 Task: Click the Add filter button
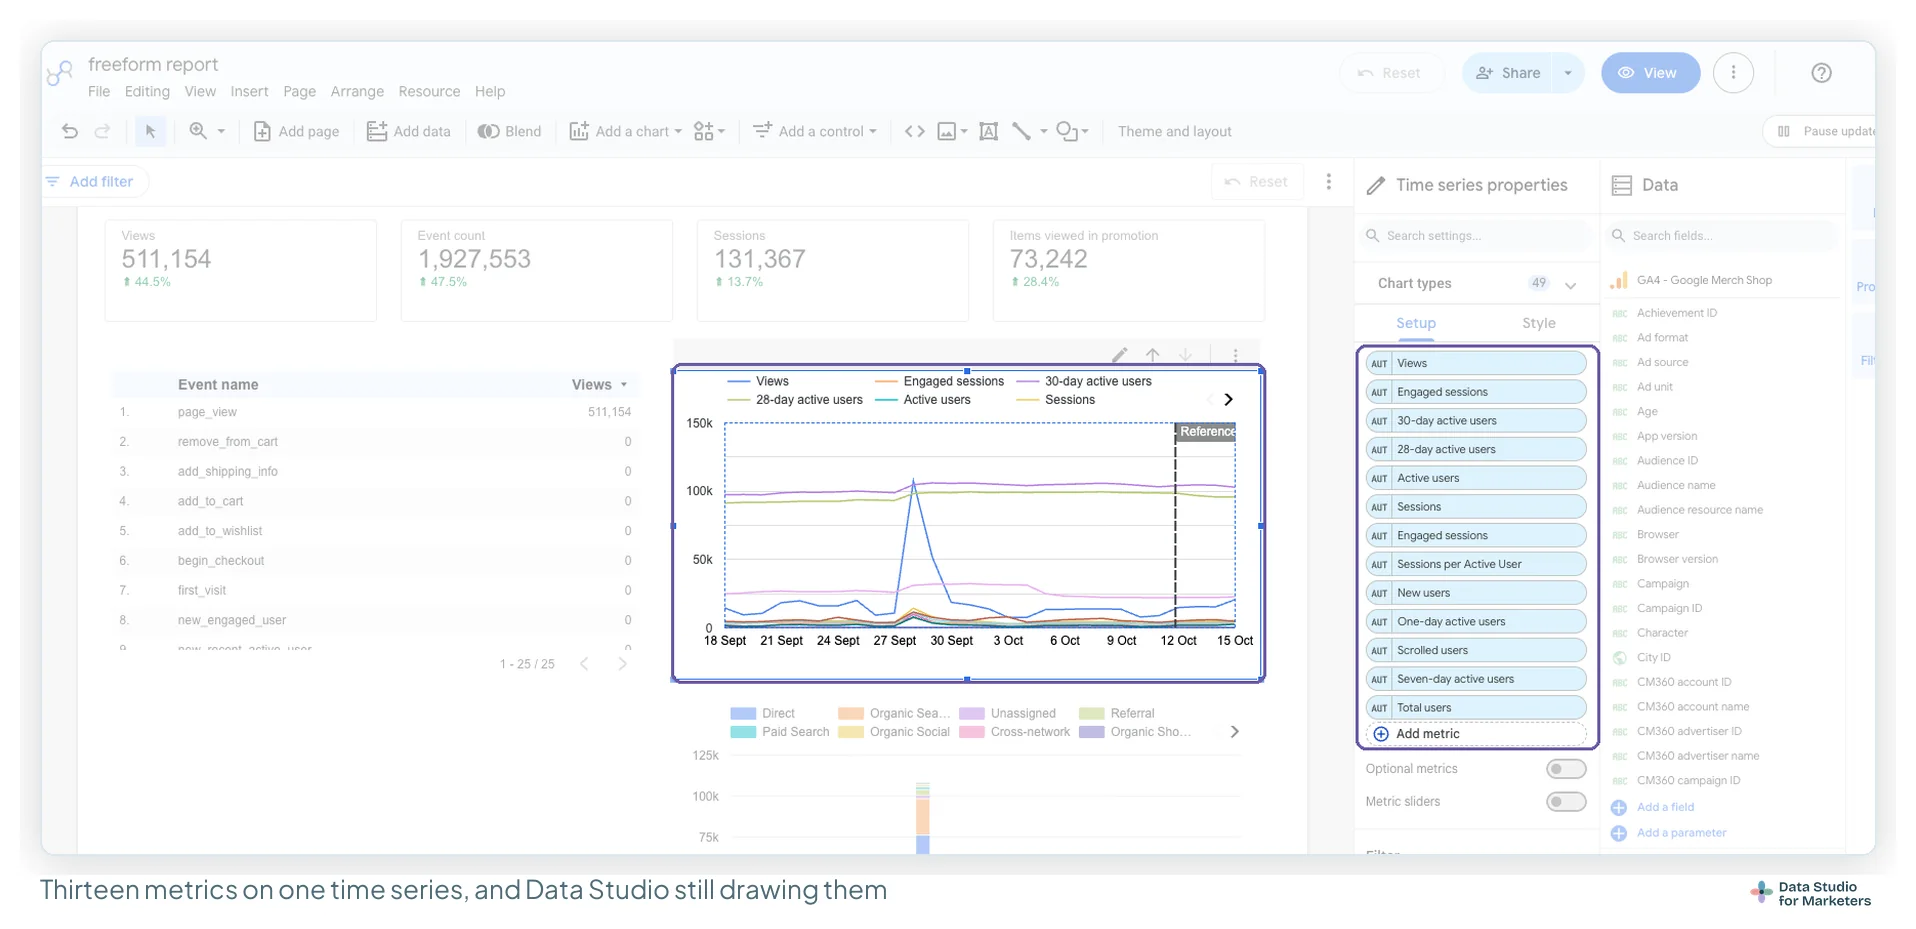(x=89, y=181)
